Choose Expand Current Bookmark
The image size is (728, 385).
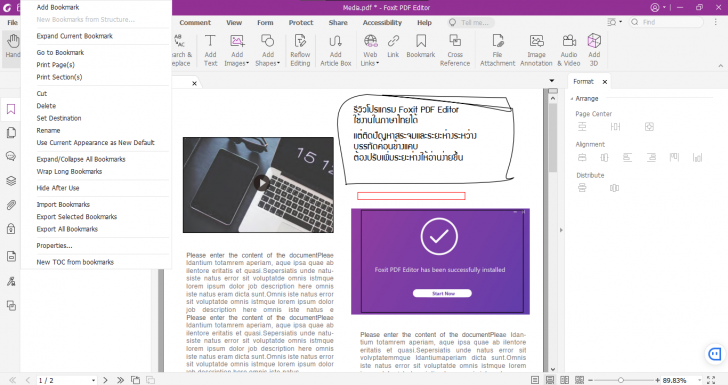(x=75, y=36)
